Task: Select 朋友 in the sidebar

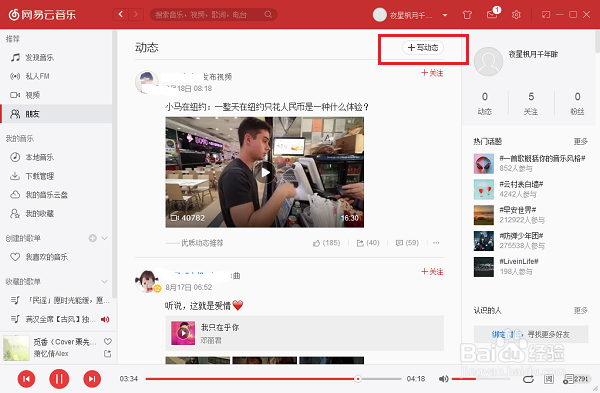Action: click(56, 114)
